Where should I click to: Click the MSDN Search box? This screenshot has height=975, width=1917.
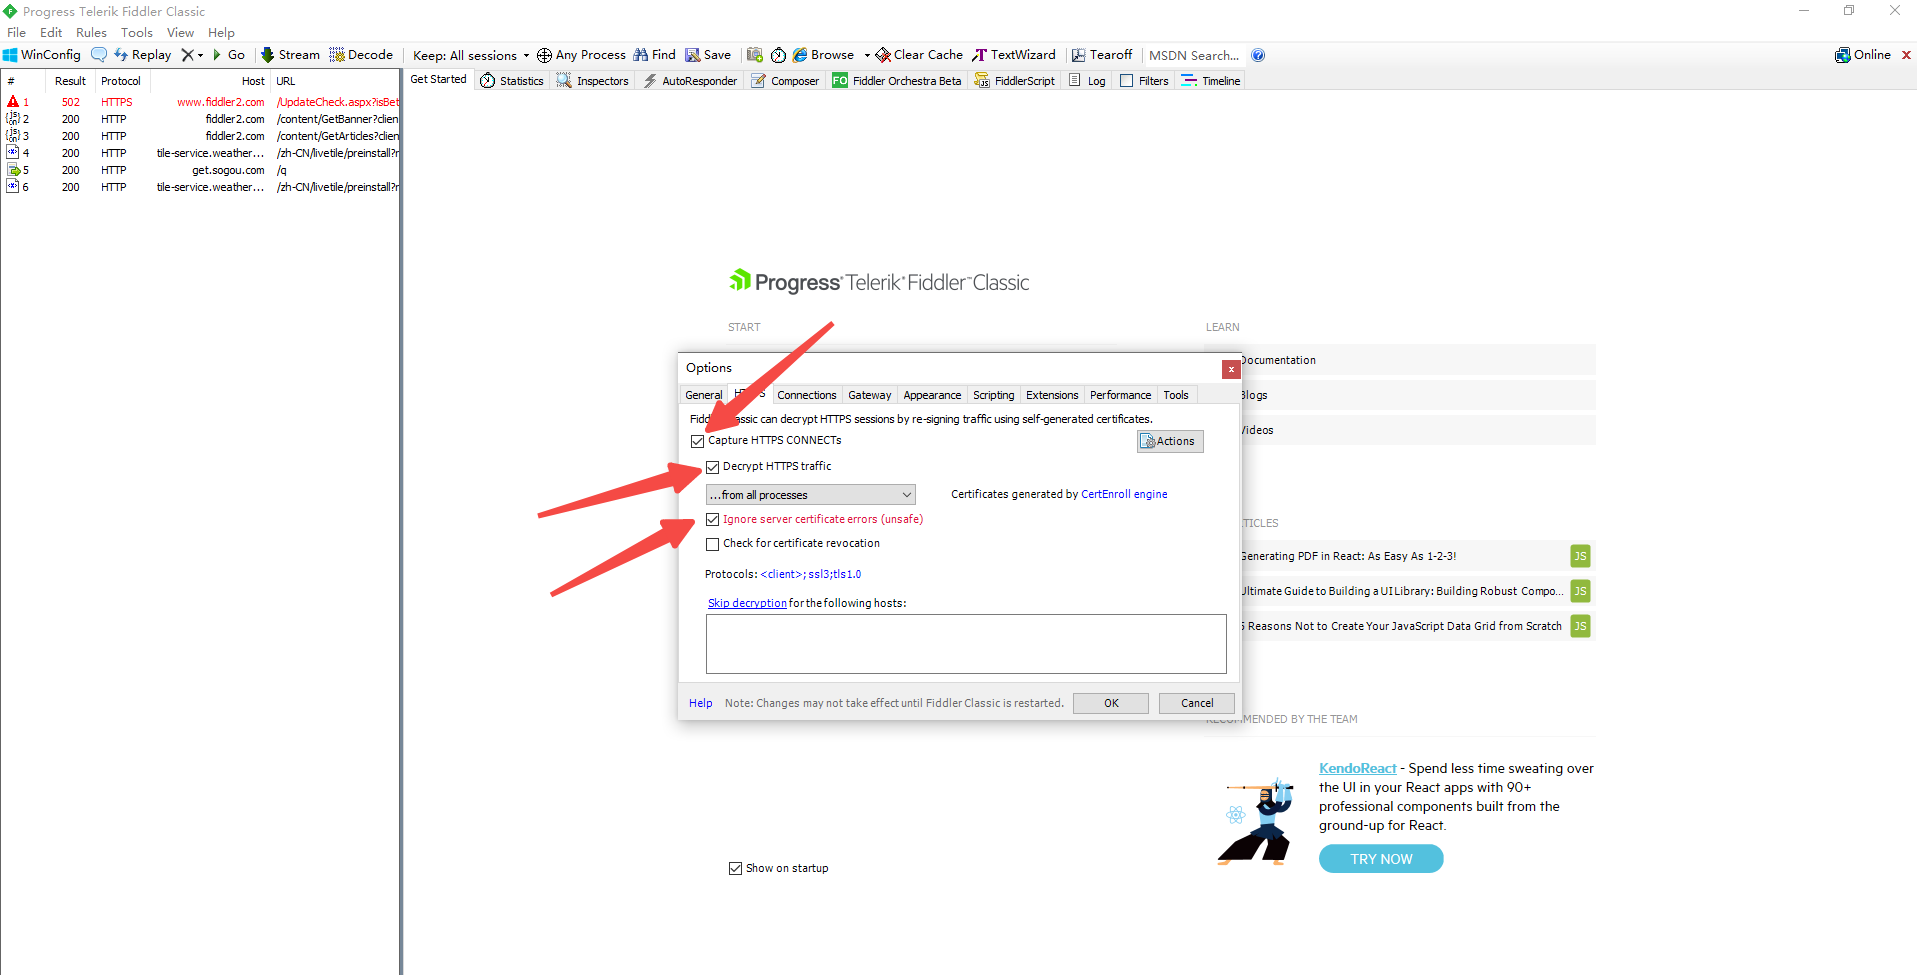(x=1194, y=55)
